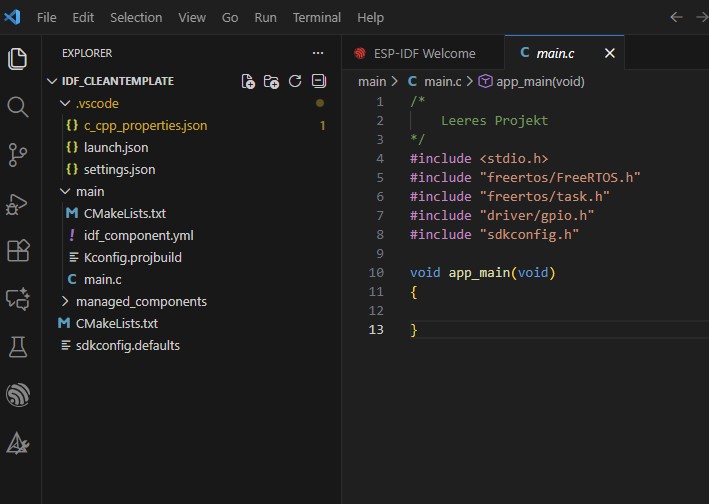Collapse the main folder
Screen dimensions: 709x504
(x=89, y=191)
